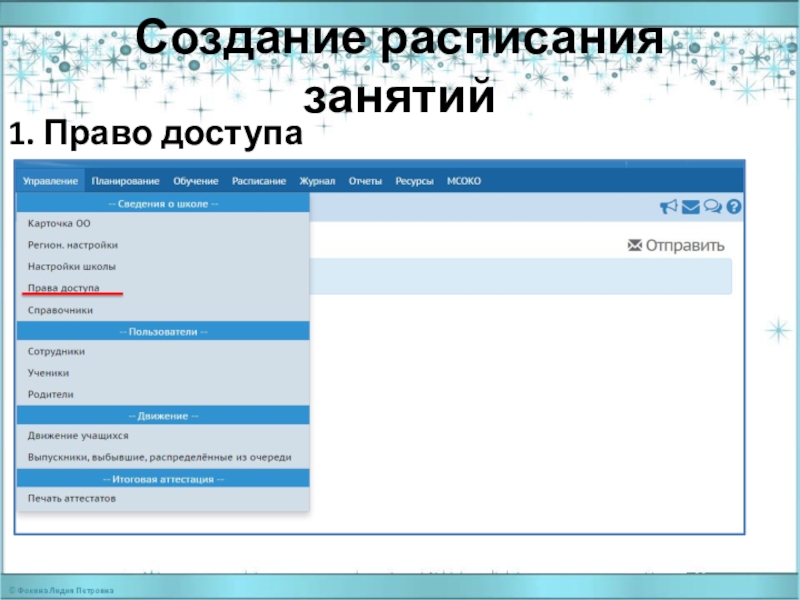The image size is (800, 600).
Task: Choose Регион. настройки in the menu
Action: click(x=73, y=245)
